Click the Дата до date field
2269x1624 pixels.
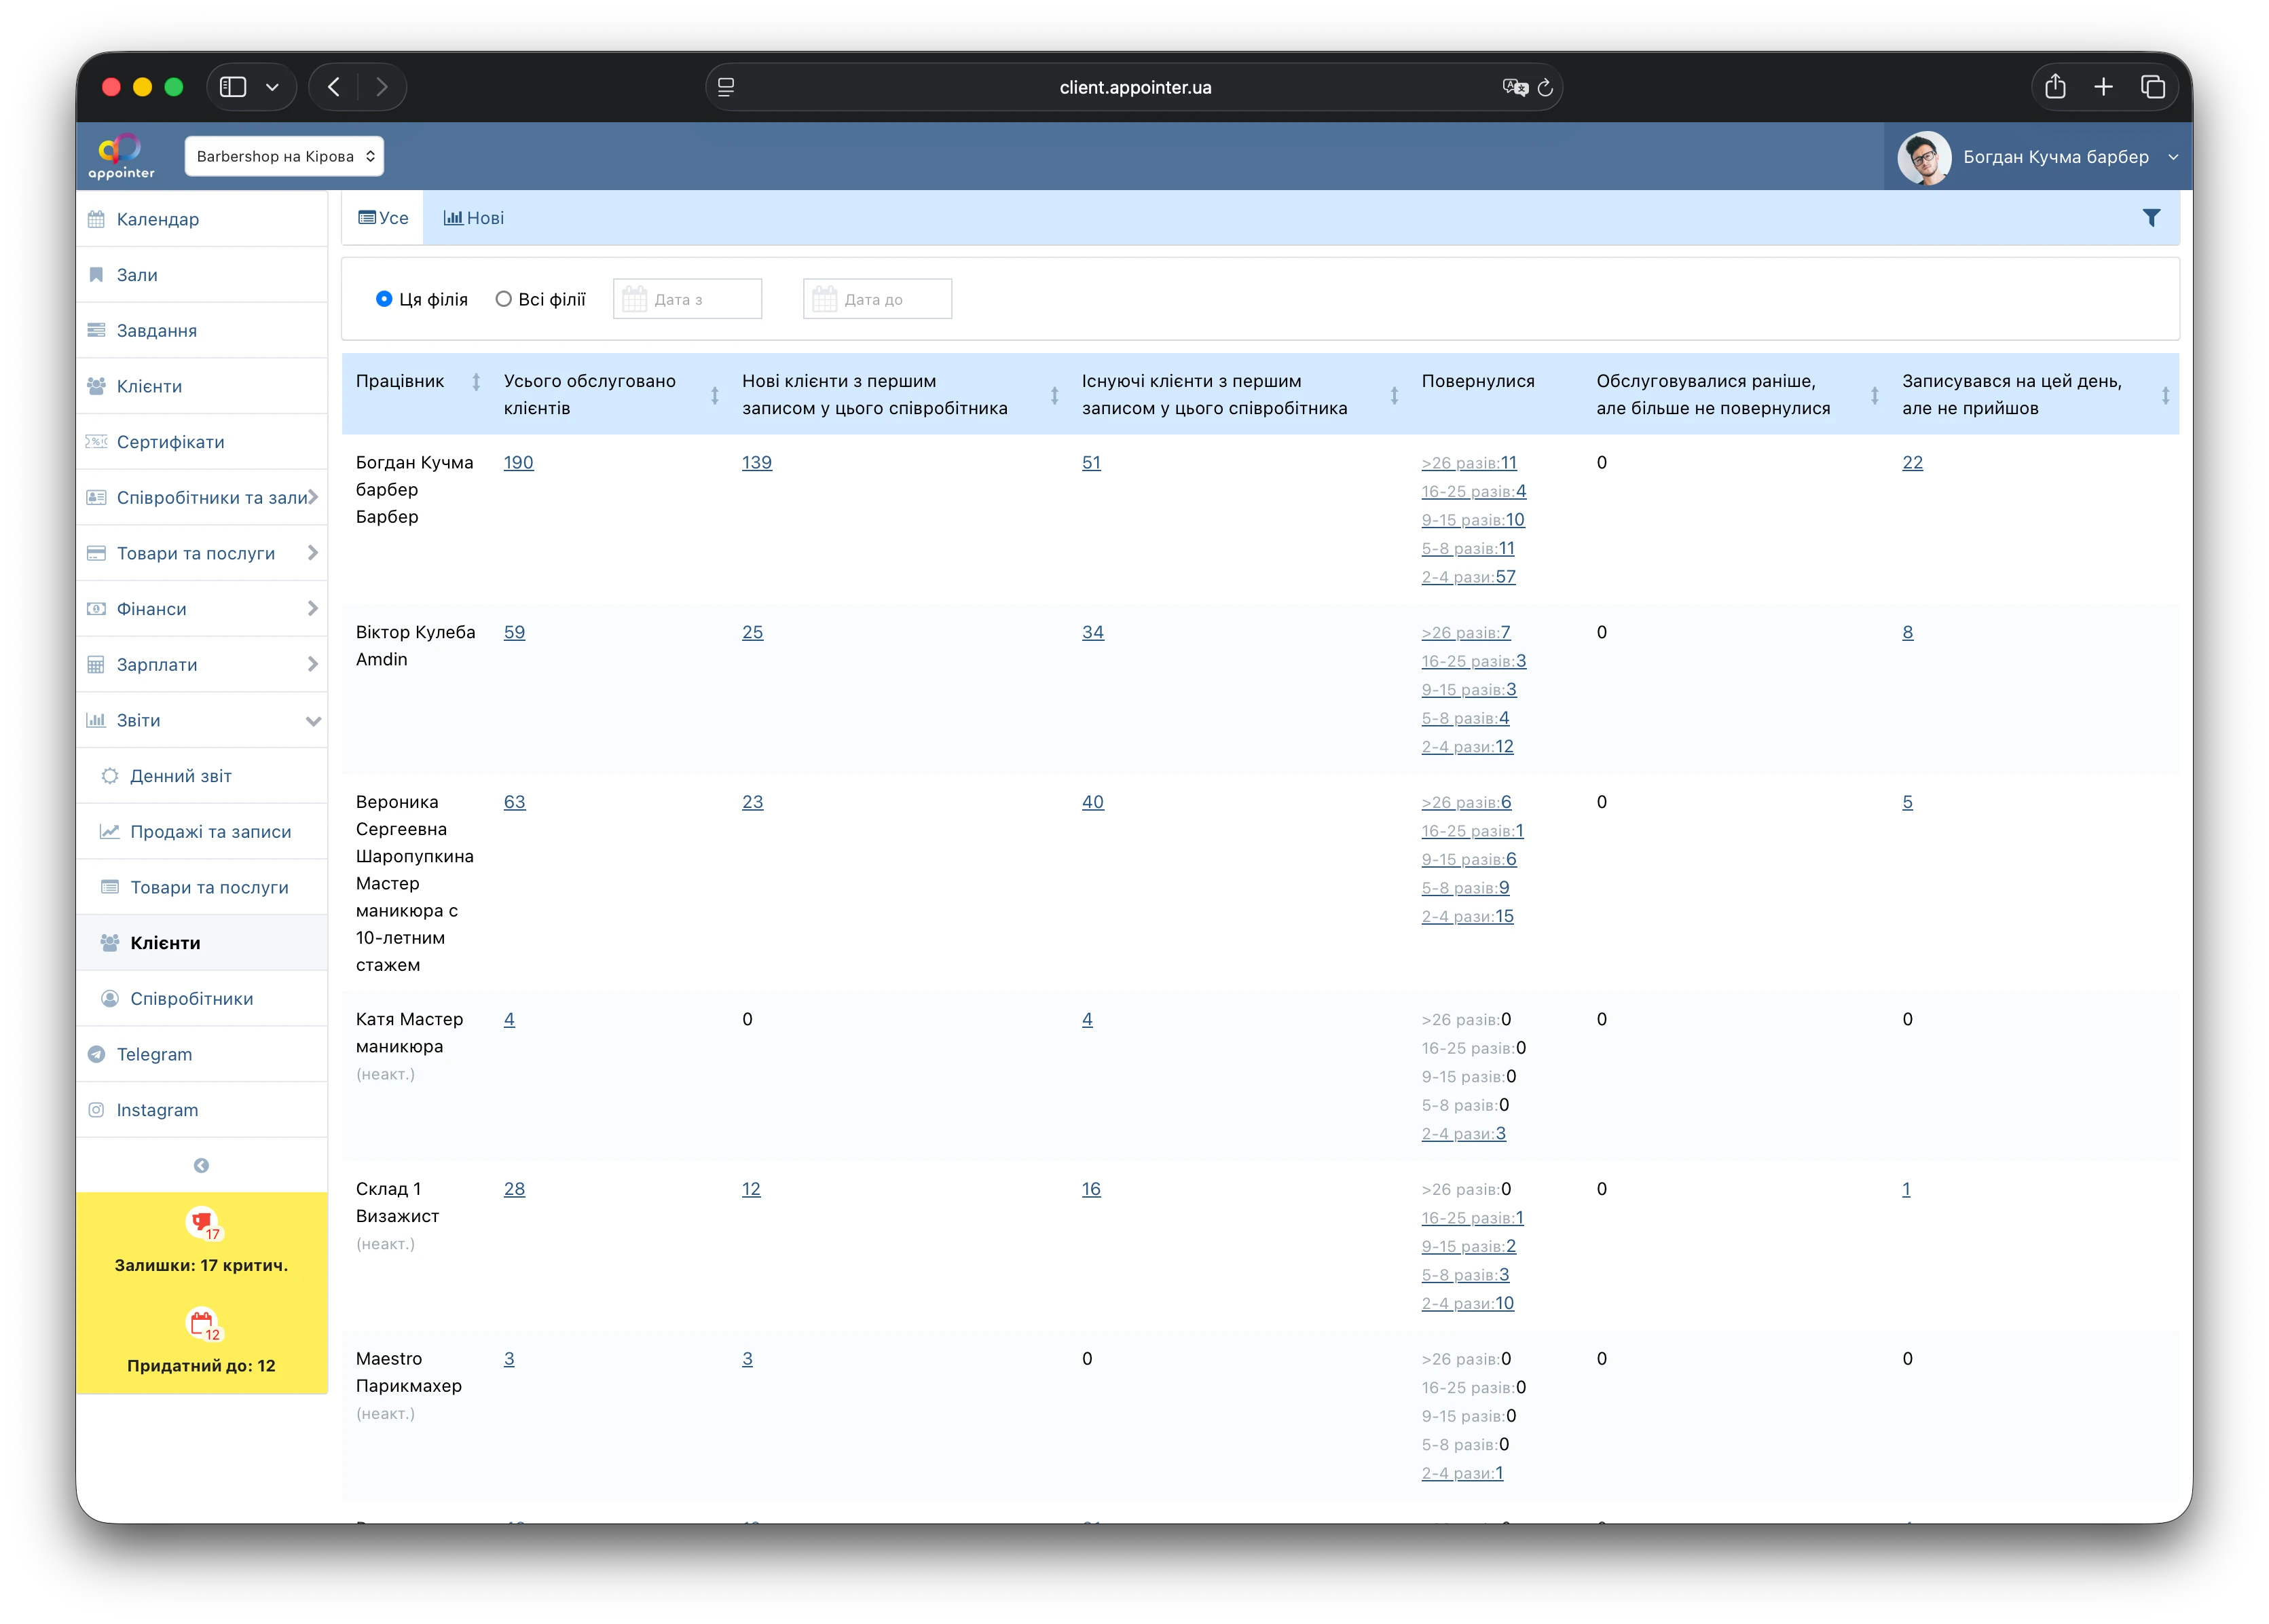click(877, 299)
